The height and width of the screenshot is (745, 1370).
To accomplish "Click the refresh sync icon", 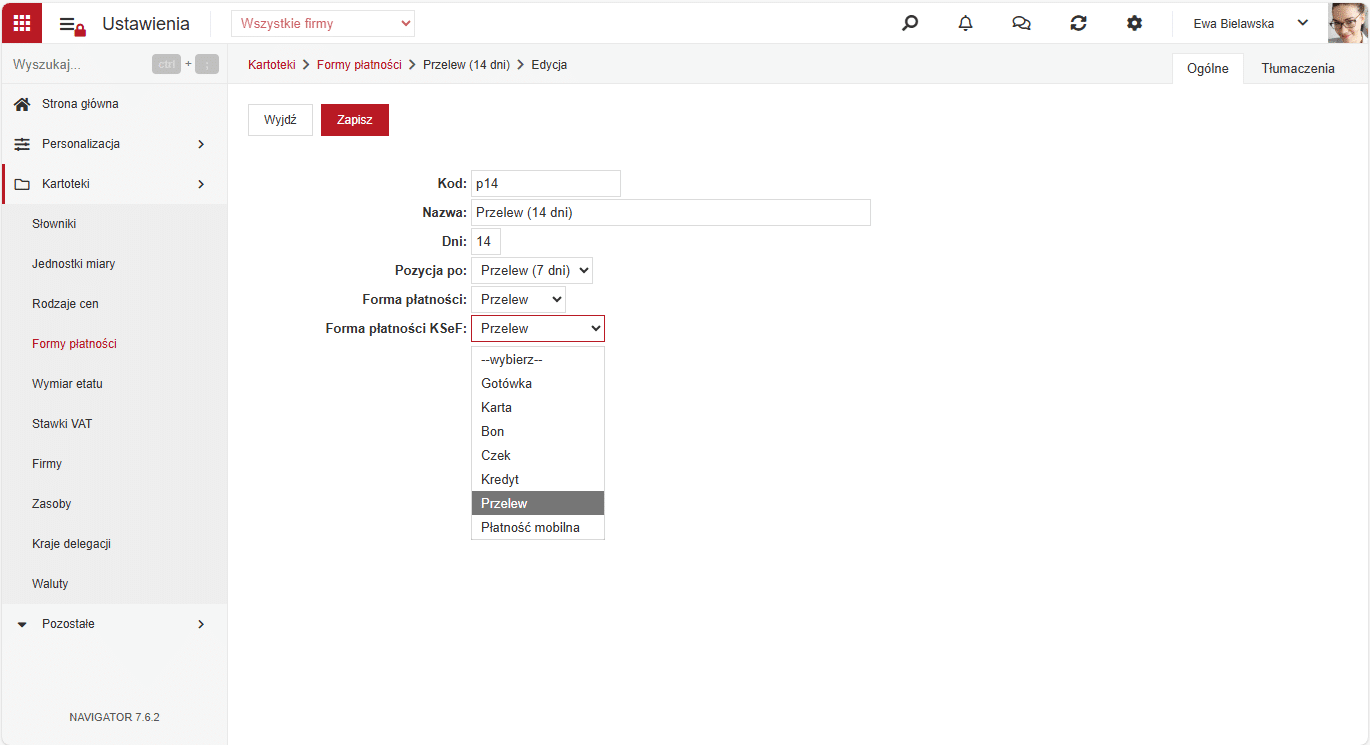I will (x=1078, y=23).
